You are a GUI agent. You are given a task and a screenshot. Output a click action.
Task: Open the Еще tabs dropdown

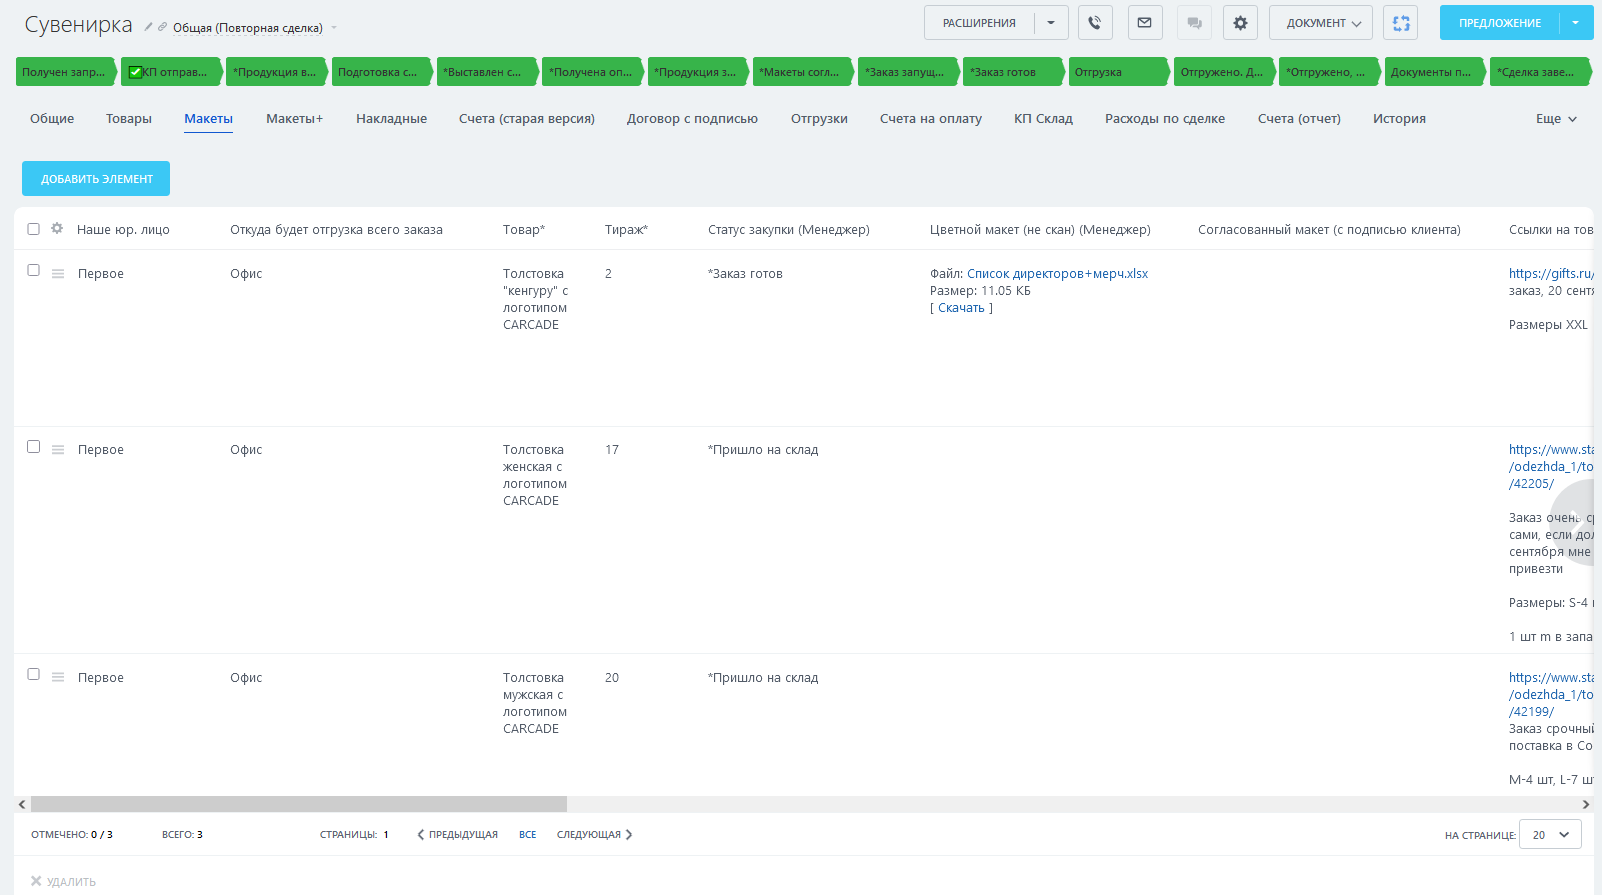click(1556, 119)
